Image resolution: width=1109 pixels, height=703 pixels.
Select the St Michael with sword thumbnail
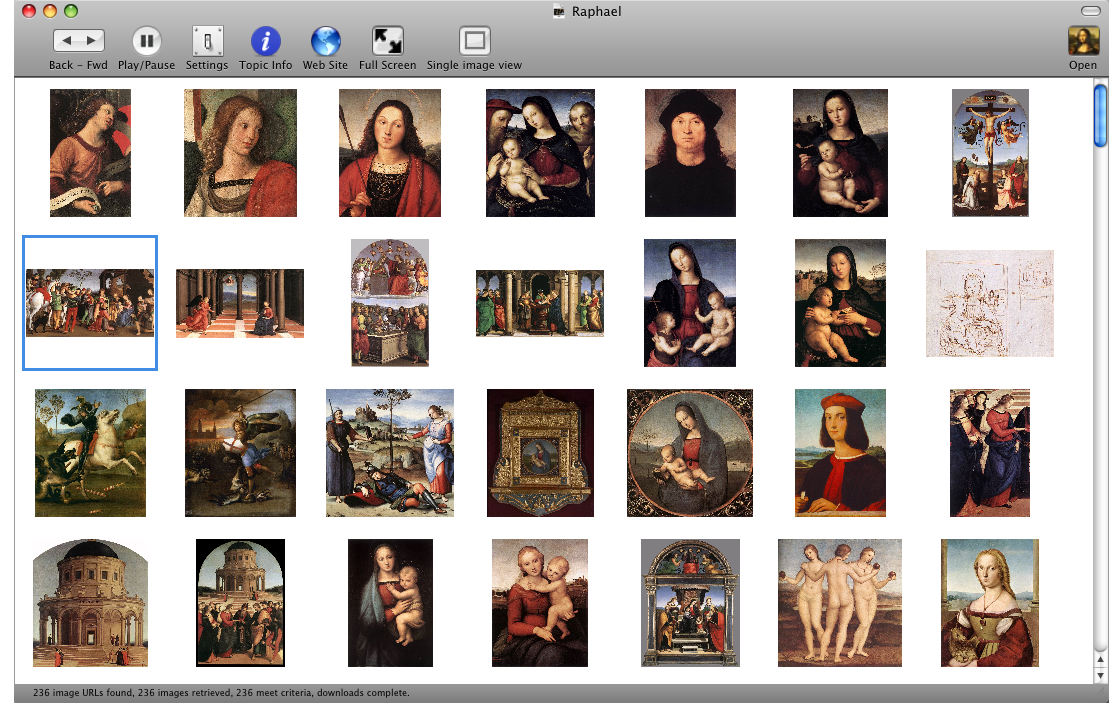240,453
